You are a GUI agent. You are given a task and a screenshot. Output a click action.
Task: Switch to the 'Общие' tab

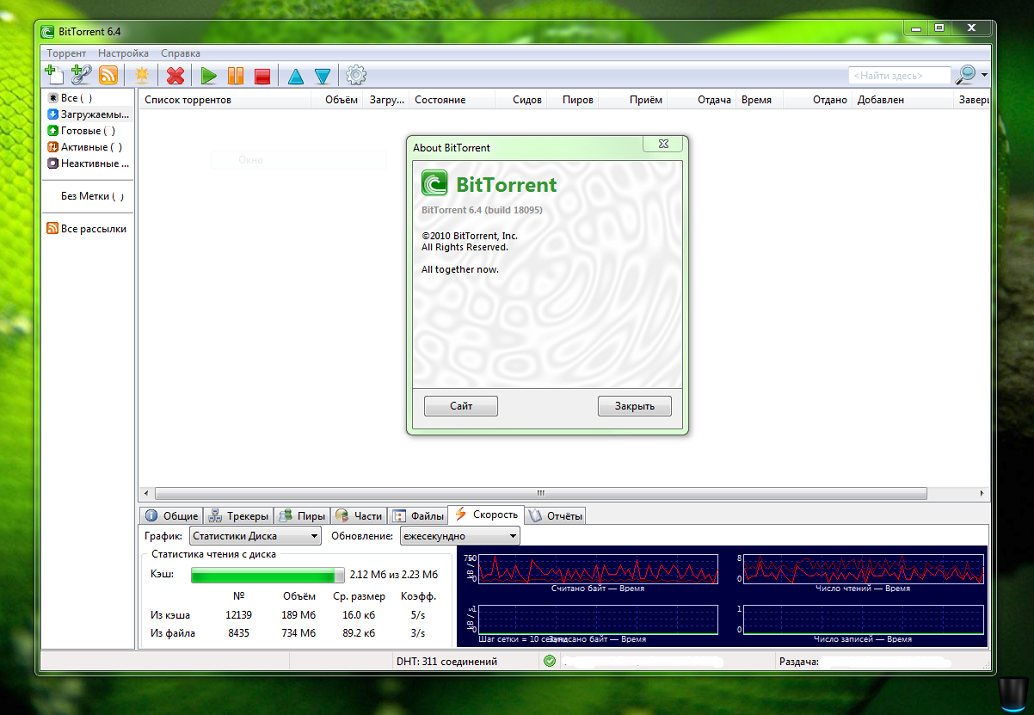[171, 516]
